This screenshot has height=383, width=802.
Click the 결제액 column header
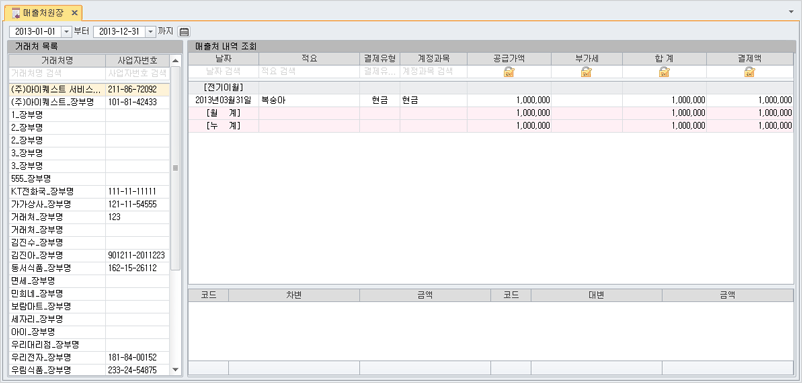click(750, 59)
